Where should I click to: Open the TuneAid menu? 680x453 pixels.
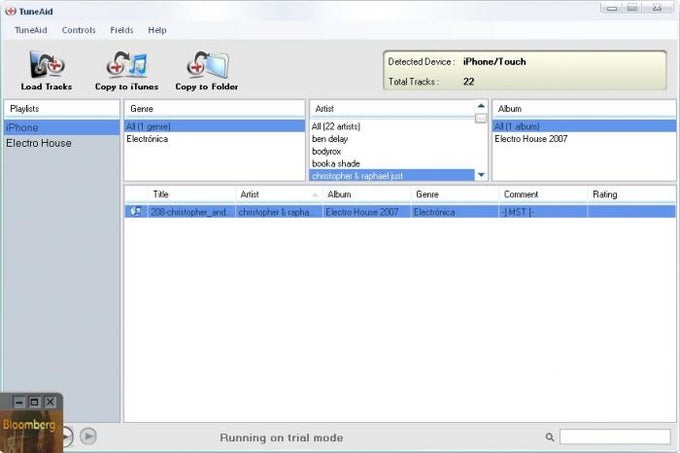(31, 30)
